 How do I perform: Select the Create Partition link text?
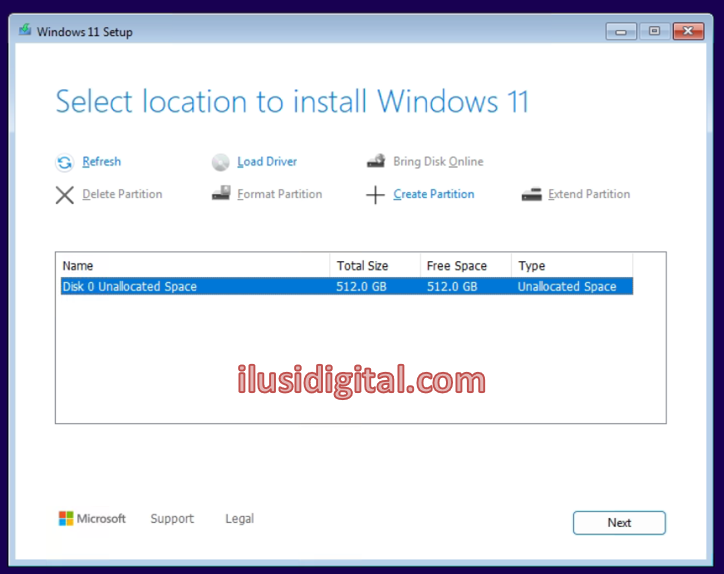click(433, 194)
